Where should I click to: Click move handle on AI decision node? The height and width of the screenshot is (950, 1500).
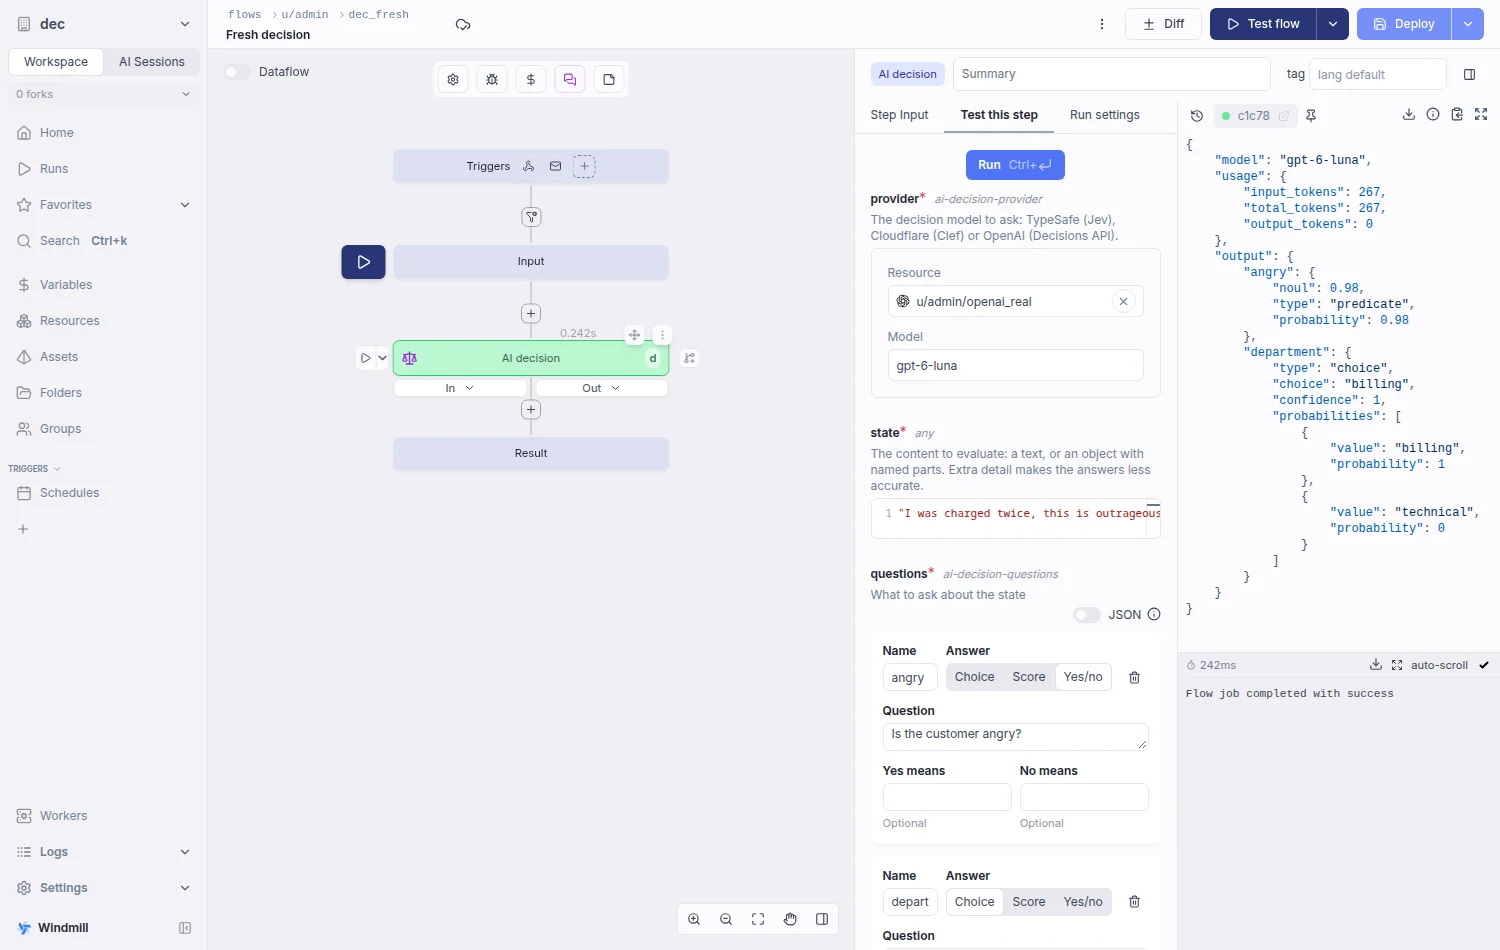634,335
